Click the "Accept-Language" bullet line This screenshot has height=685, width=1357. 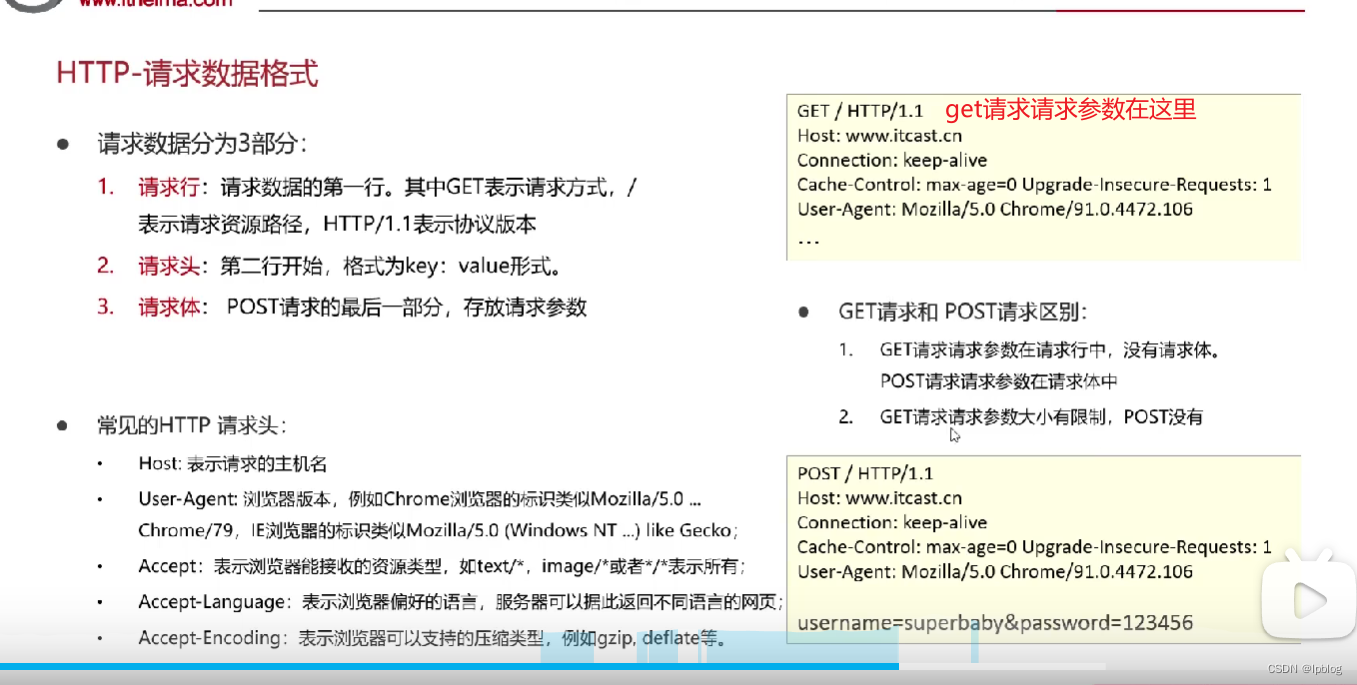[x=461, y=602]
